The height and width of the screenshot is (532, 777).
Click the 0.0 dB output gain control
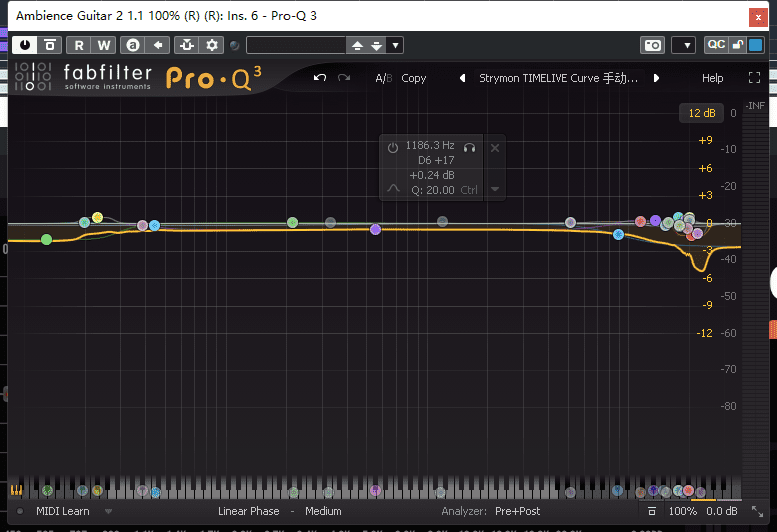point(722,511)
